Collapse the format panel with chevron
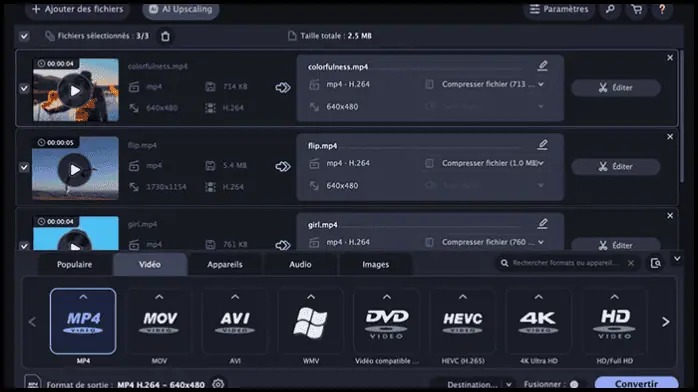This screenshot has height=392, width=698. (677, 259)
